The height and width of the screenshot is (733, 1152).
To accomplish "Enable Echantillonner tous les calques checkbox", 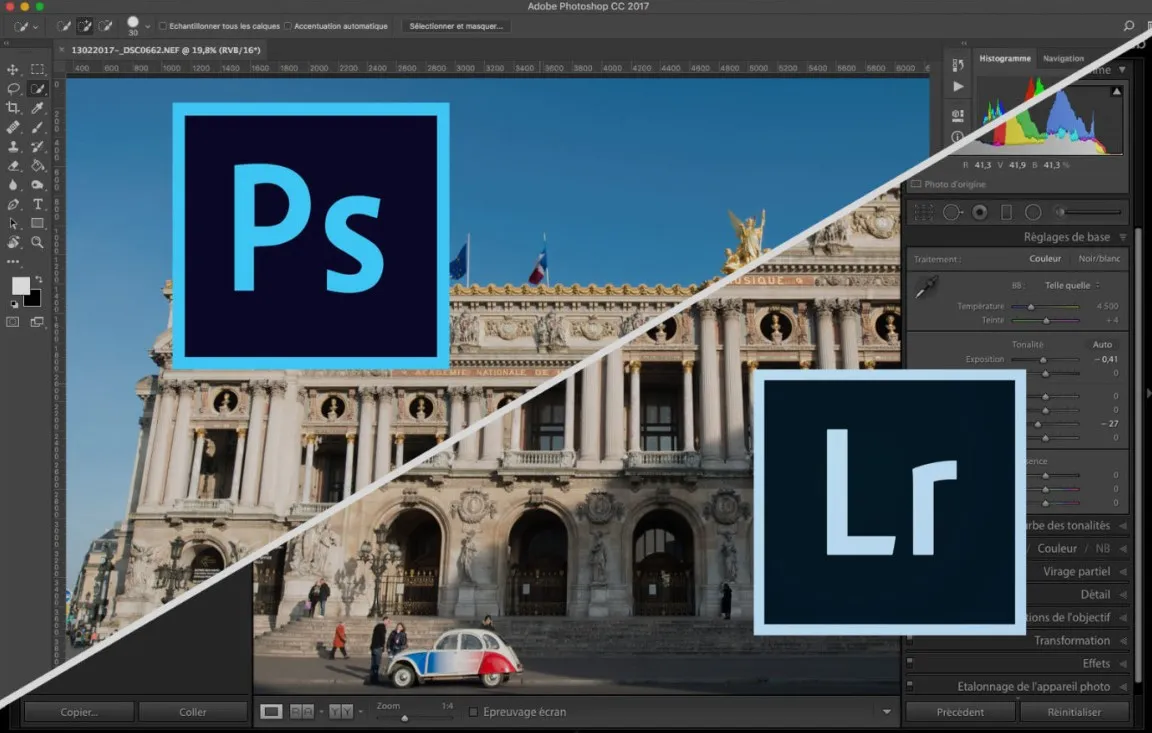I will [163, 26].
